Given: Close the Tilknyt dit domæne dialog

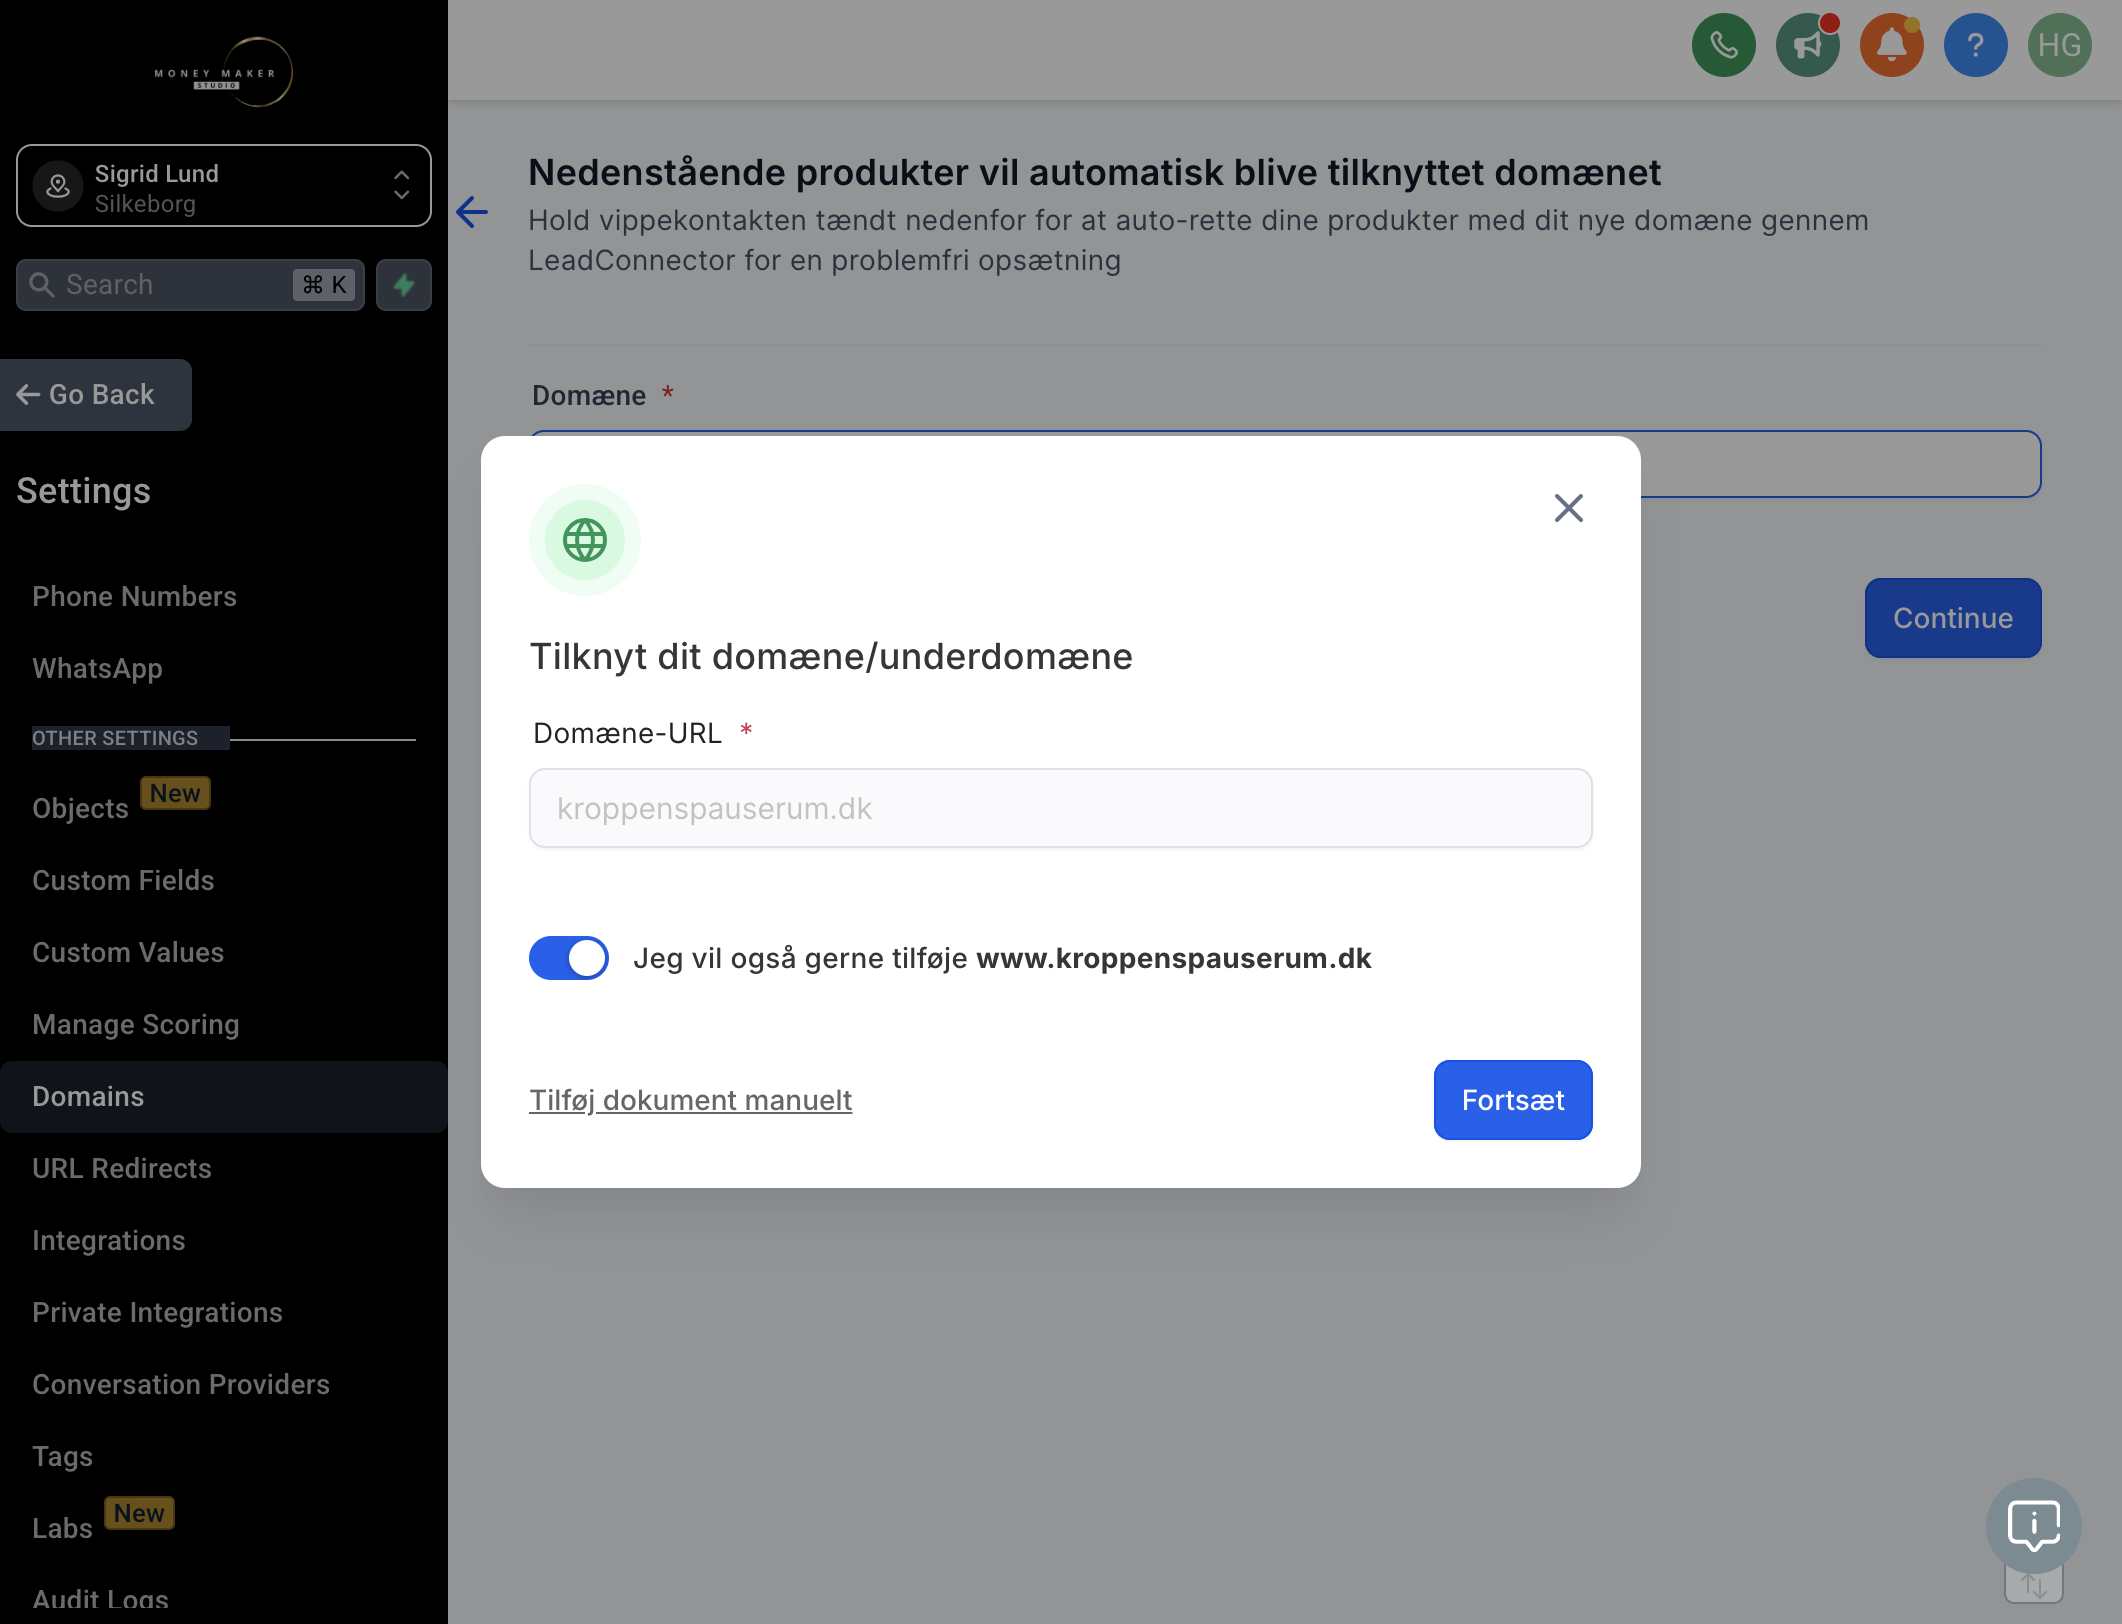Looking at the screenshot, I should (x=1568, y=508).
